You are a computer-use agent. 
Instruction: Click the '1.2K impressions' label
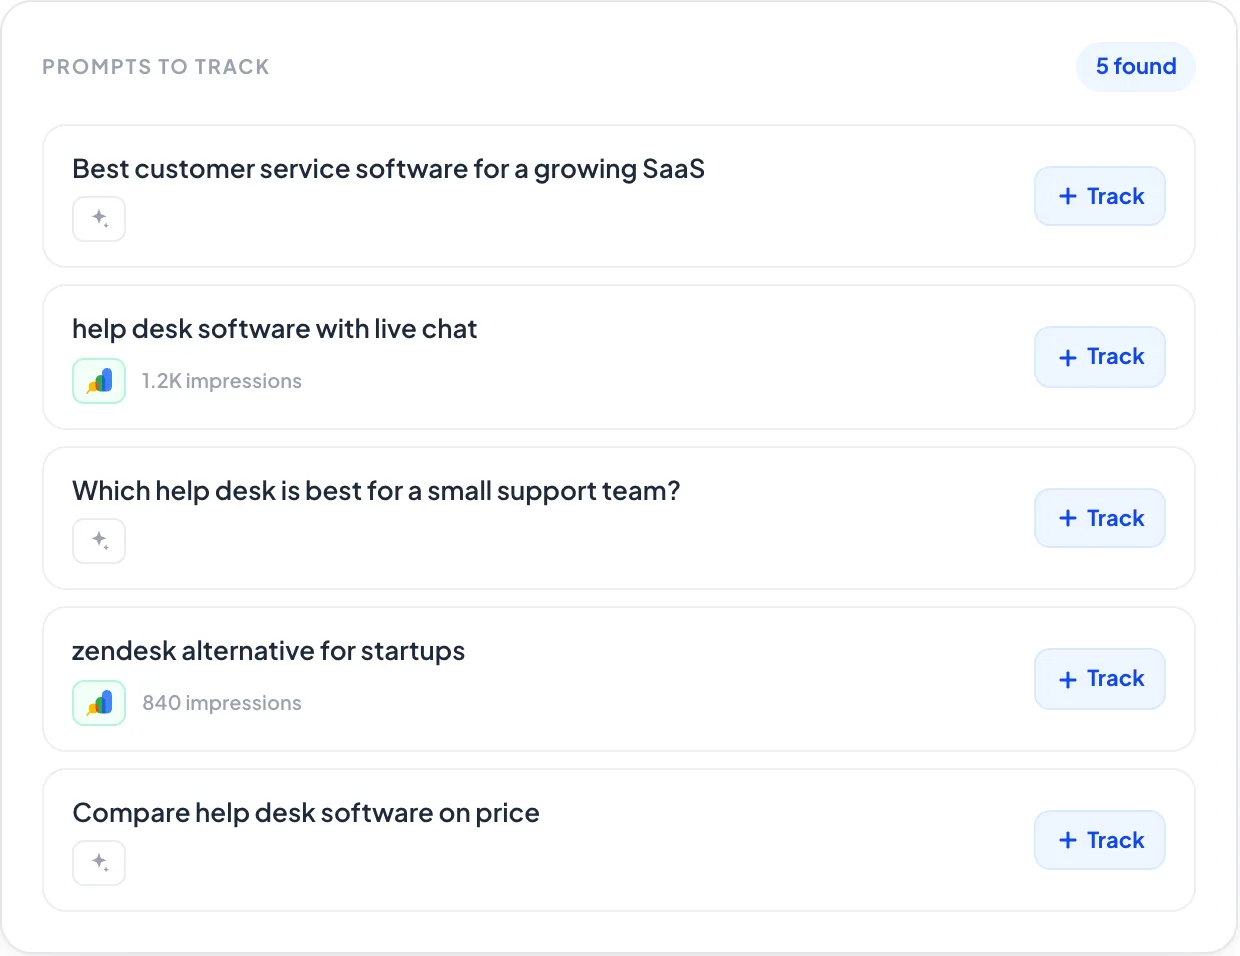(x=222, y=381)
